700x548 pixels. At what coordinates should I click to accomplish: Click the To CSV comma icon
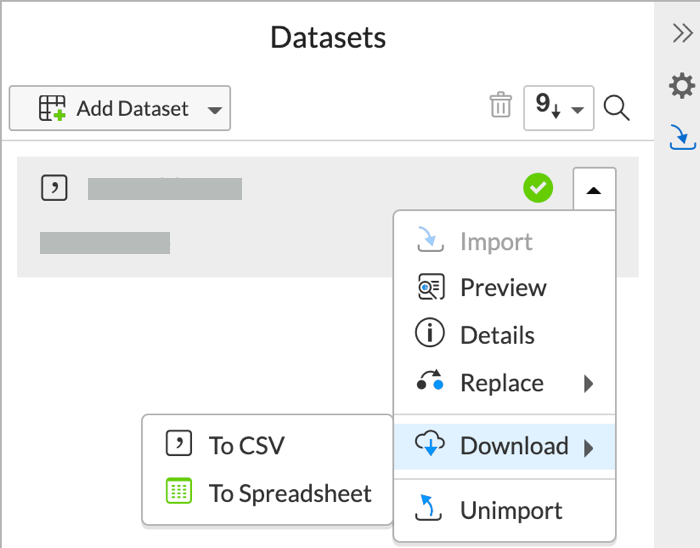179,443
